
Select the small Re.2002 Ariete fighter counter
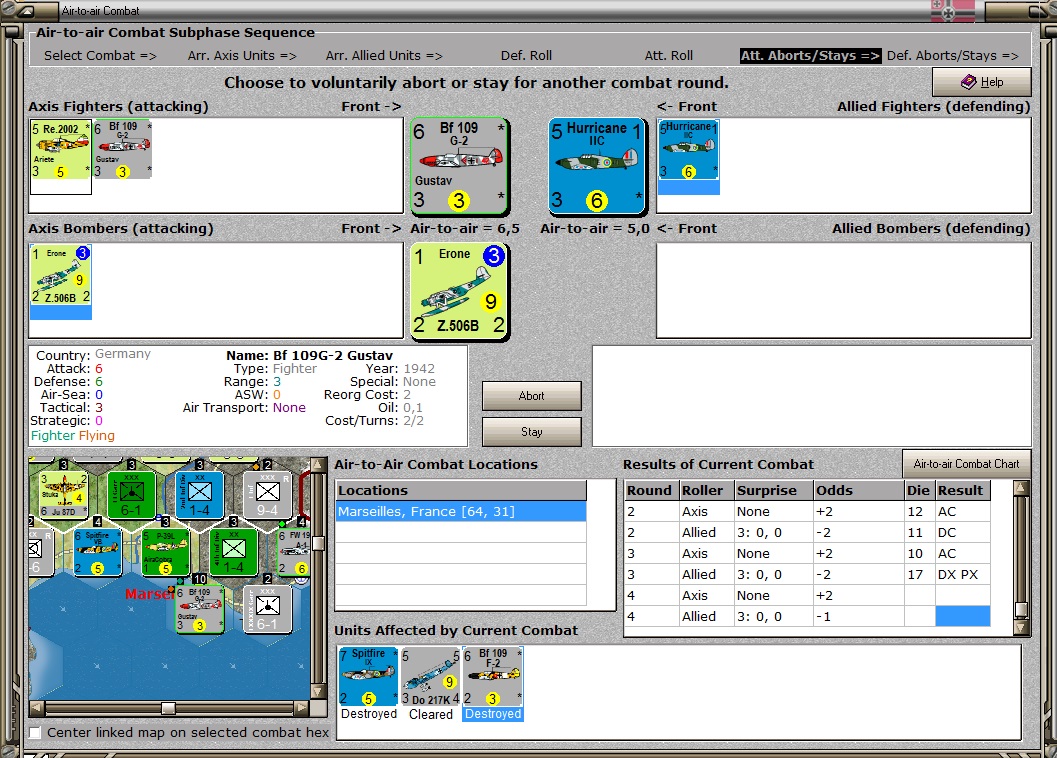[61, 150]
